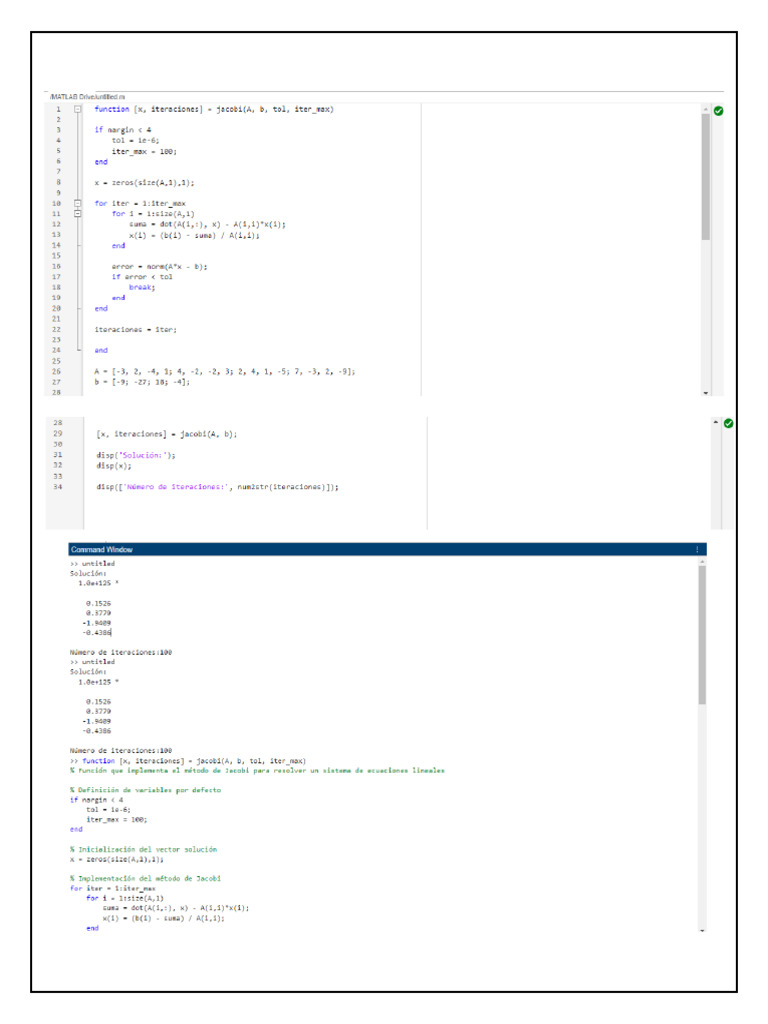Click the green code-check icon in the top editor

point(718,111)
